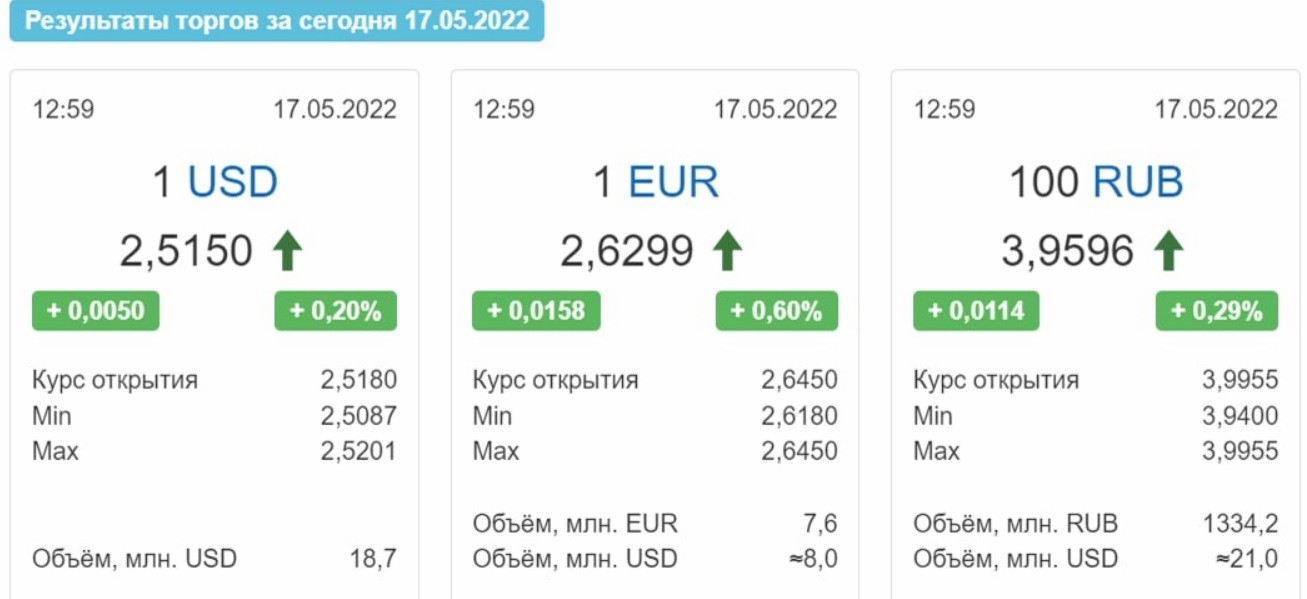Click the RUB volume value 1334,2

click(1240, 523)
